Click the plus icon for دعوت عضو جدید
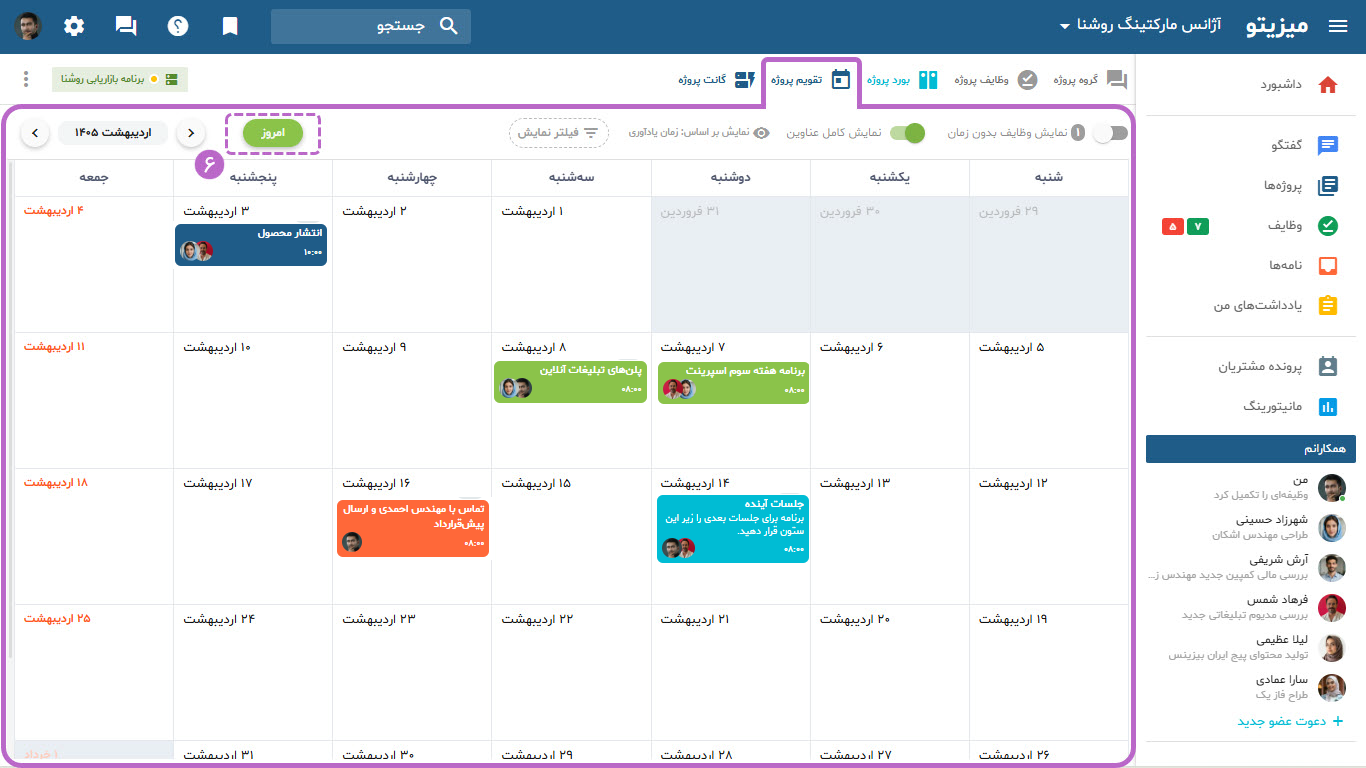Screen dimensions: 1366x768 coord(1338,721)
